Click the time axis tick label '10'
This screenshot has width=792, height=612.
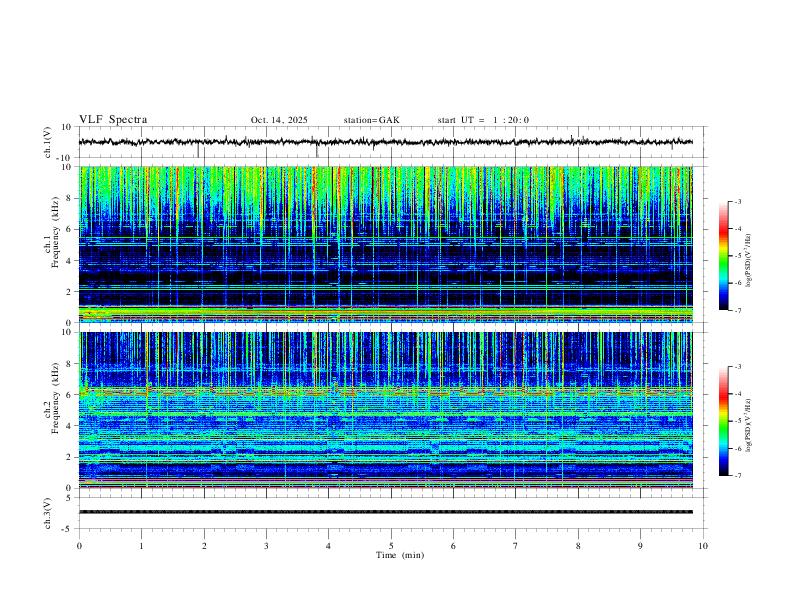703,546
